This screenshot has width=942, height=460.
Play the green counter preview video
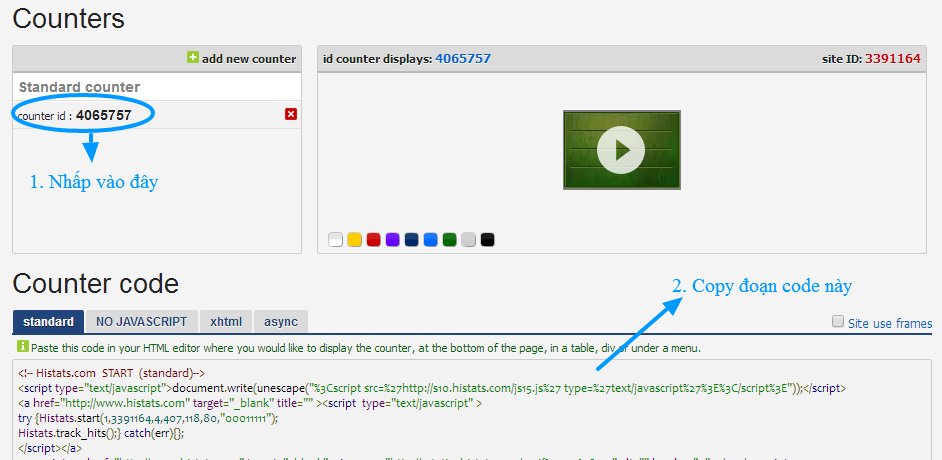pos(621,150)
